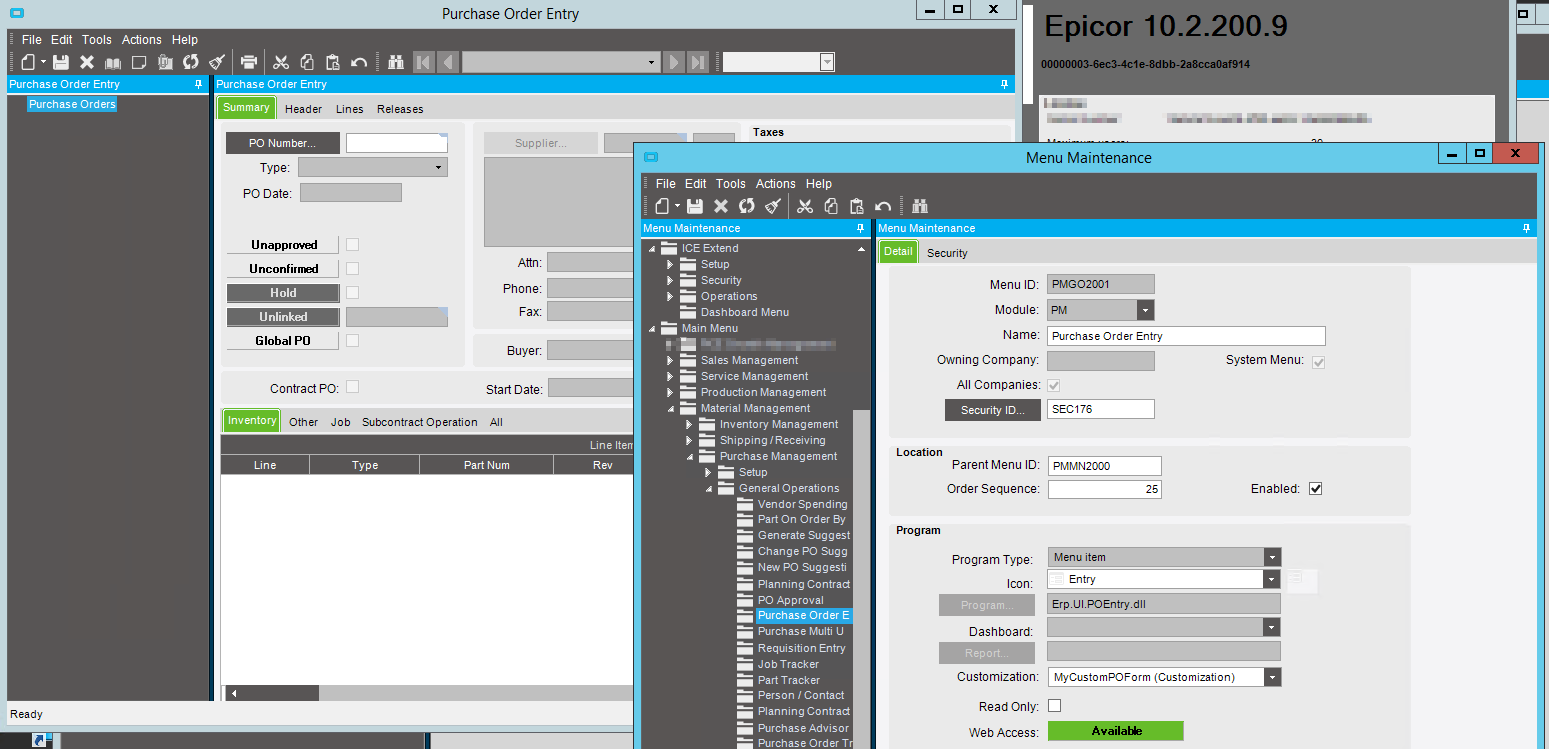Click the PO Number... button
Screen dimensions: 1549x749
click(x=283, y=143)
